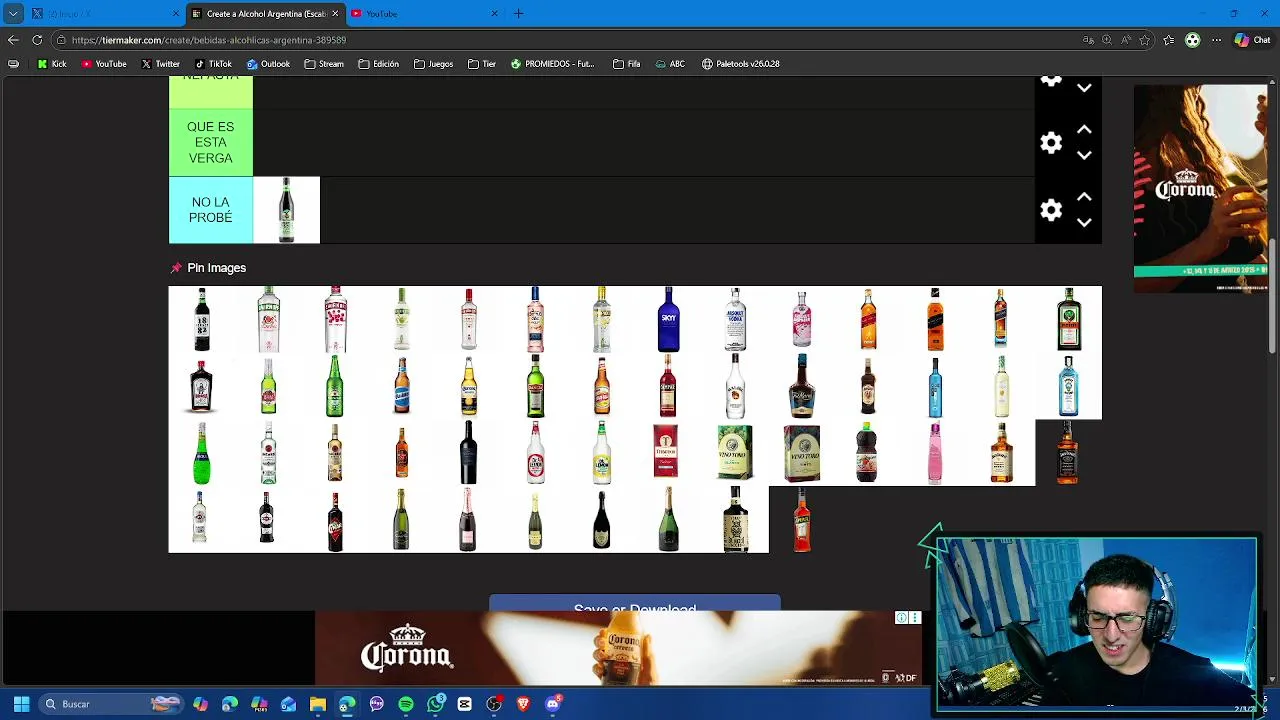Go back to previous page

coord(13,40)
